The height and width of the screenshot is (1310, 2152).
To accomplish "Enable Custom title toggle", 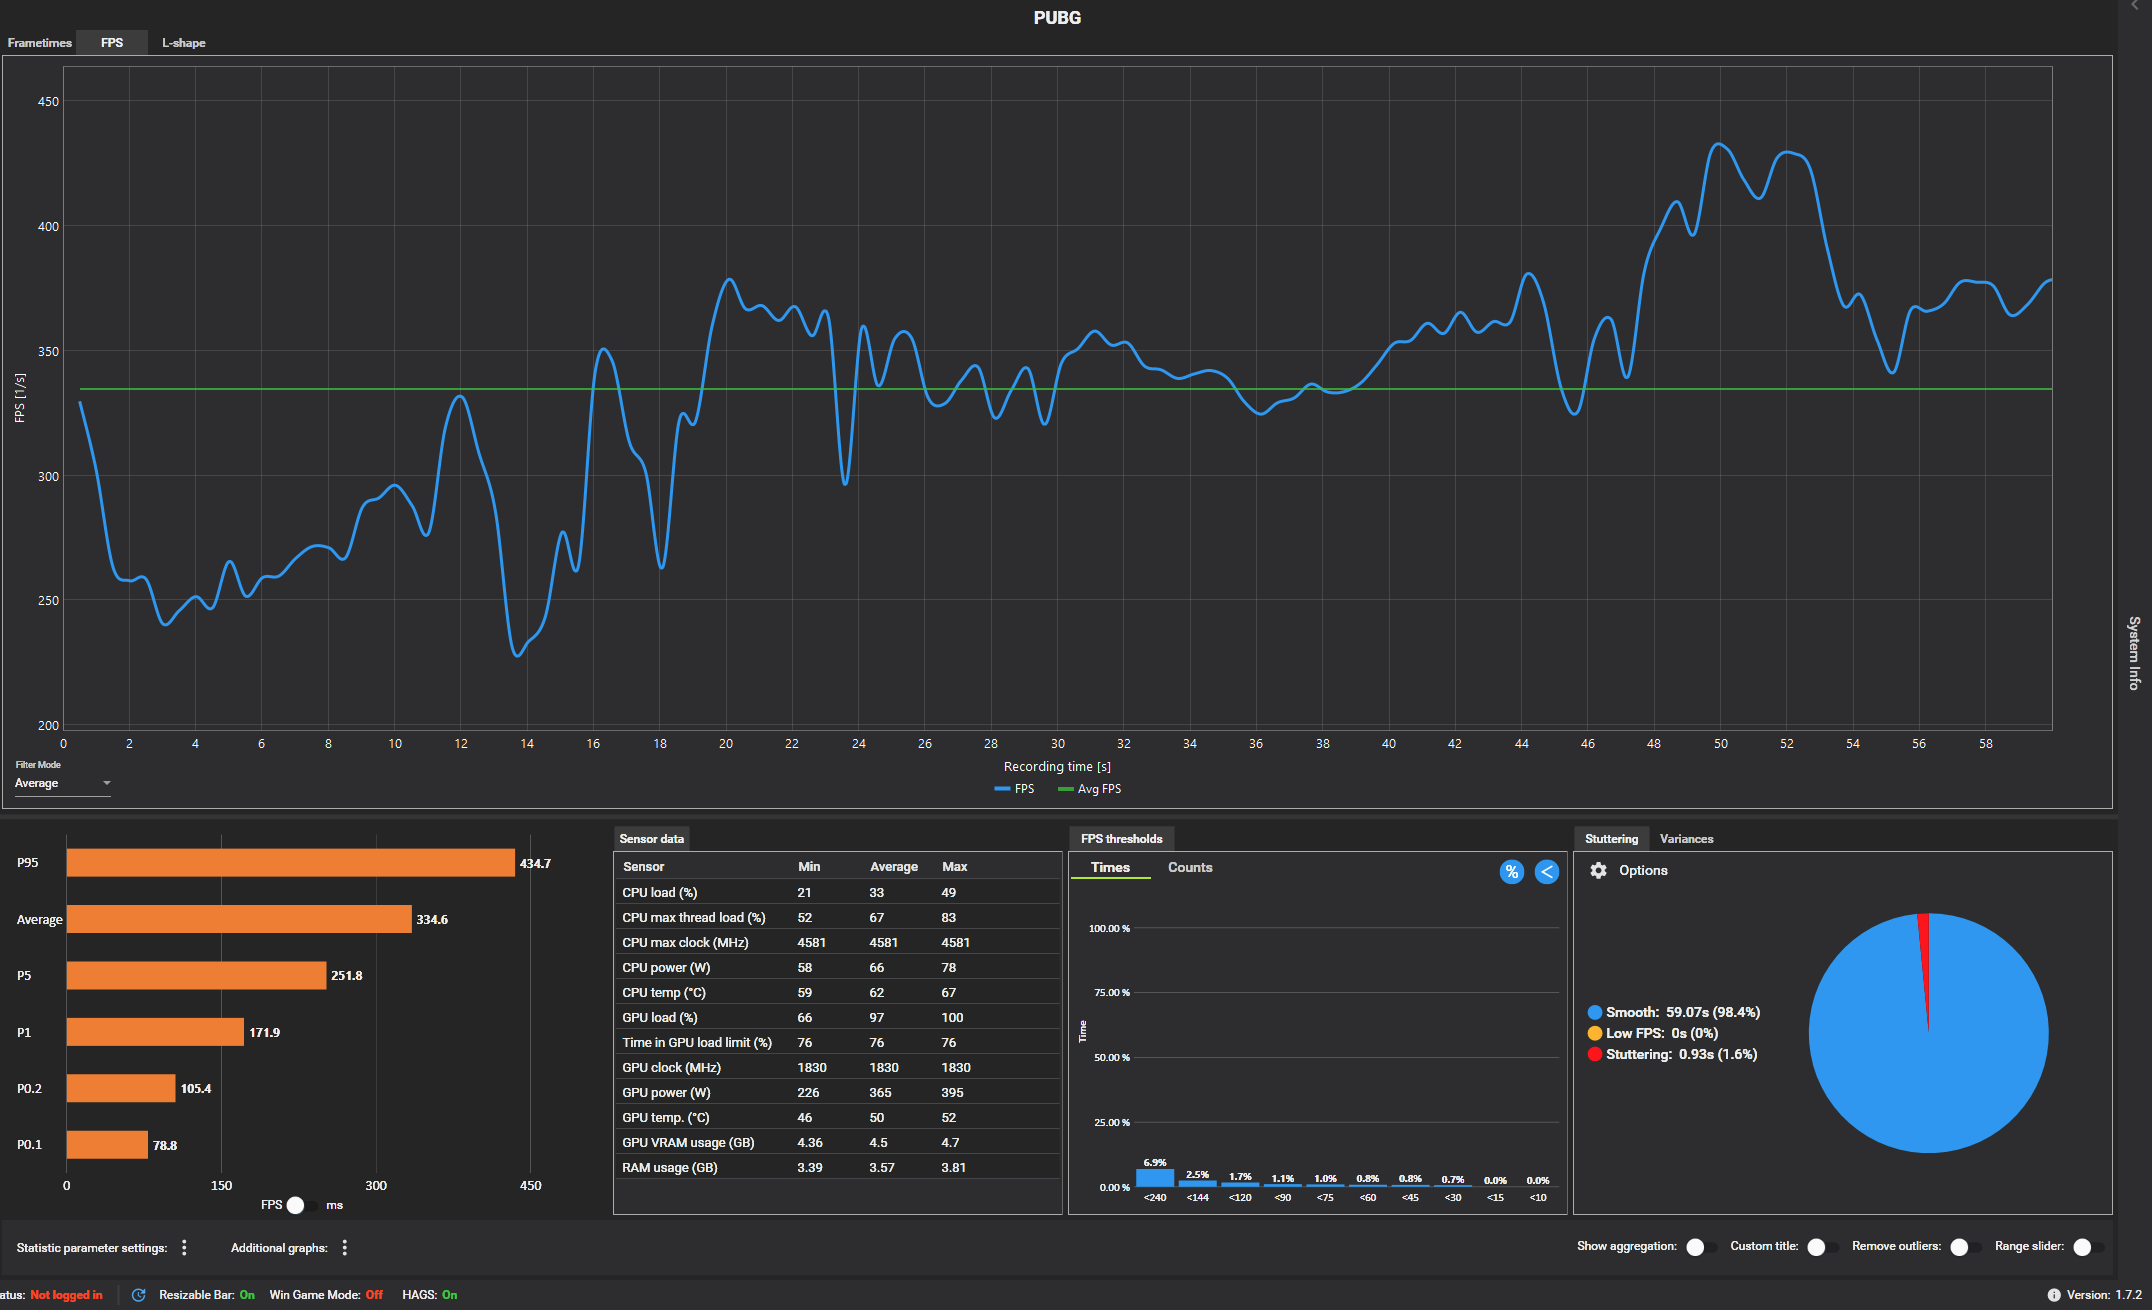I will 1822,1247.
